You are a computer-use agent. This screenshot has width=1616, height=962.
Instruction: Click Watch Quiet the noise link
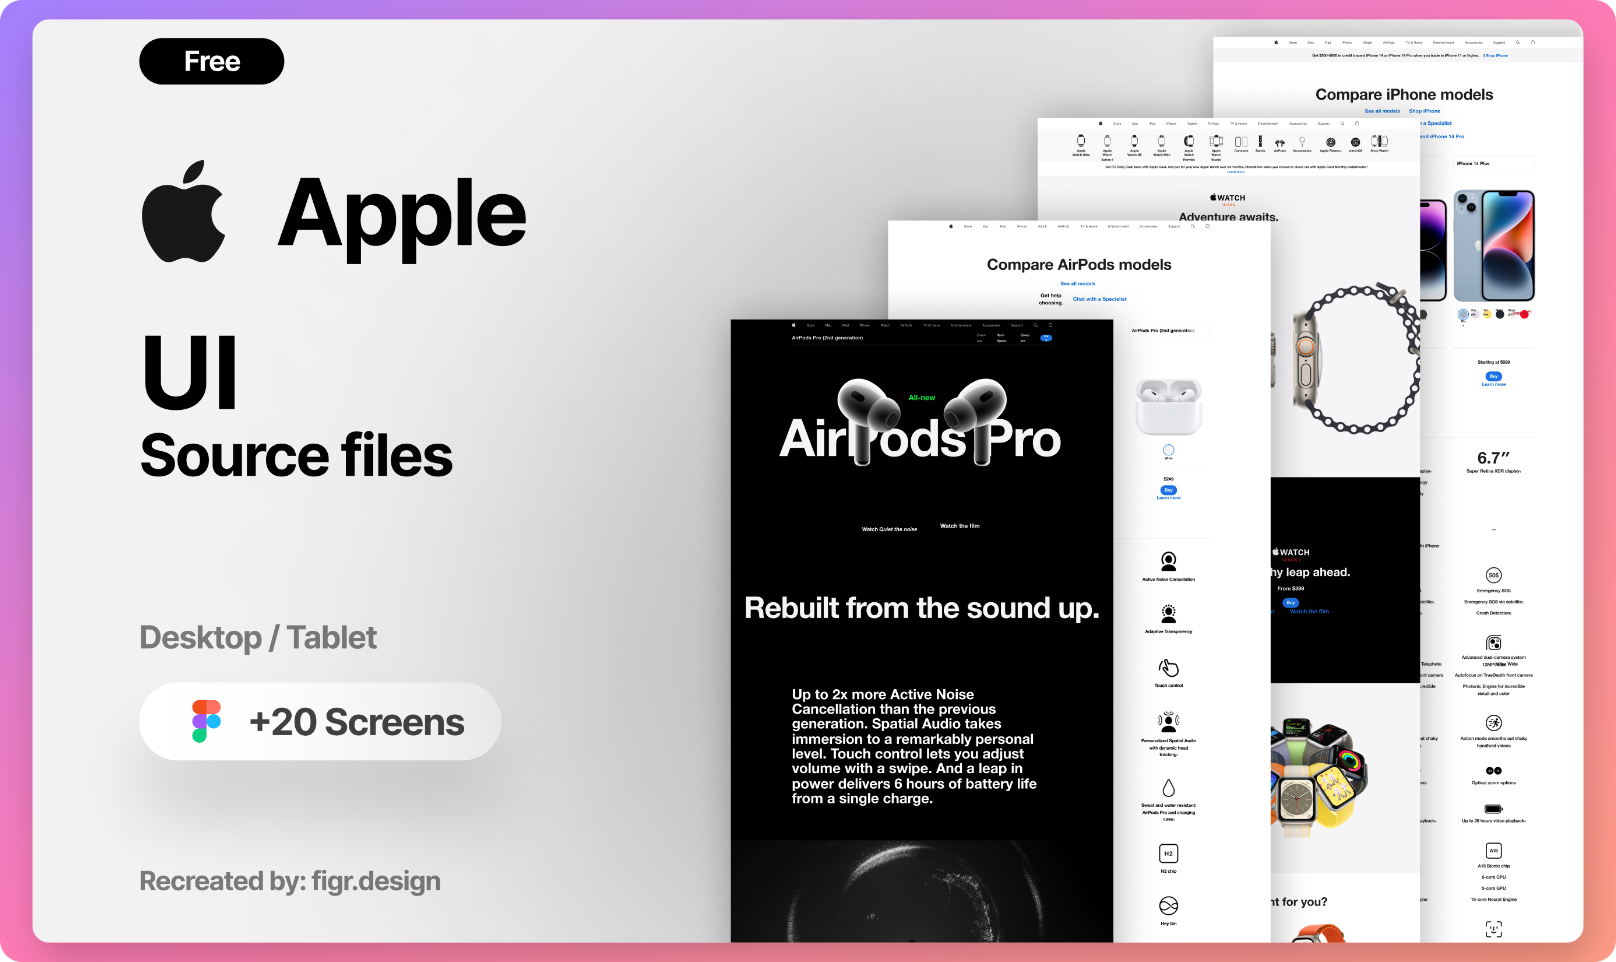tap(889, 529)
